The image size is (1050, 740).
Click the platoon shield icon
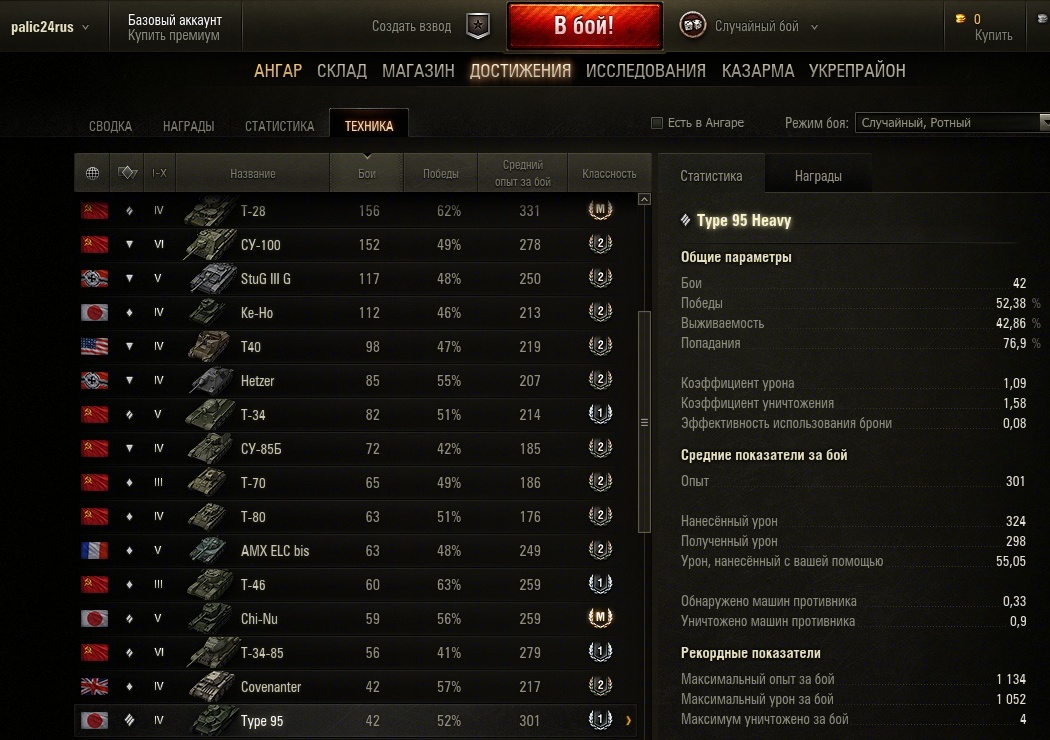[477, 26]
